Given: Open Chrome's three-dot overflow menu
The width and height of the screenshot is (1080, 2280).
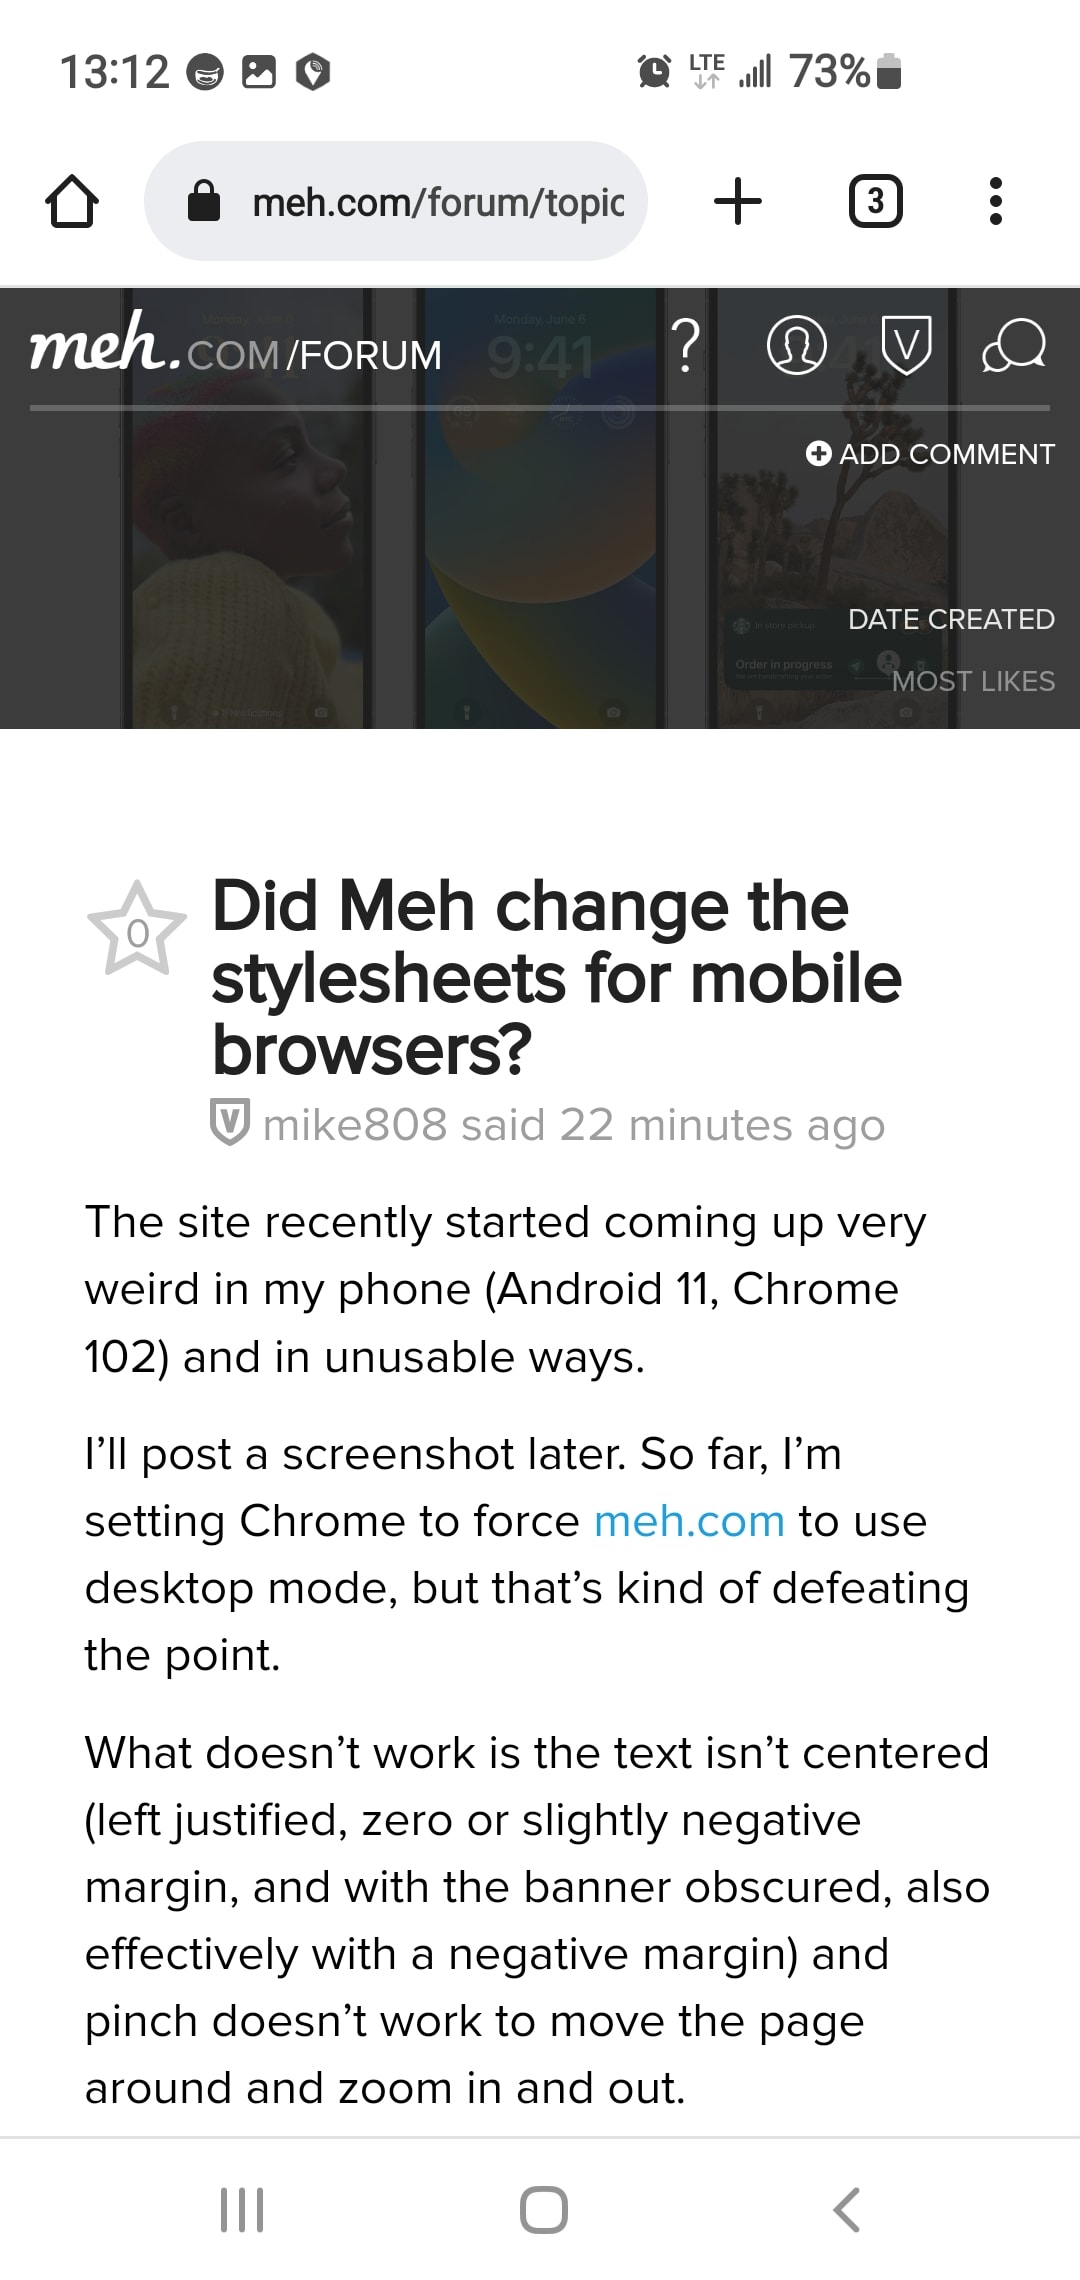Looking at the screenshot, I should 995,201.
